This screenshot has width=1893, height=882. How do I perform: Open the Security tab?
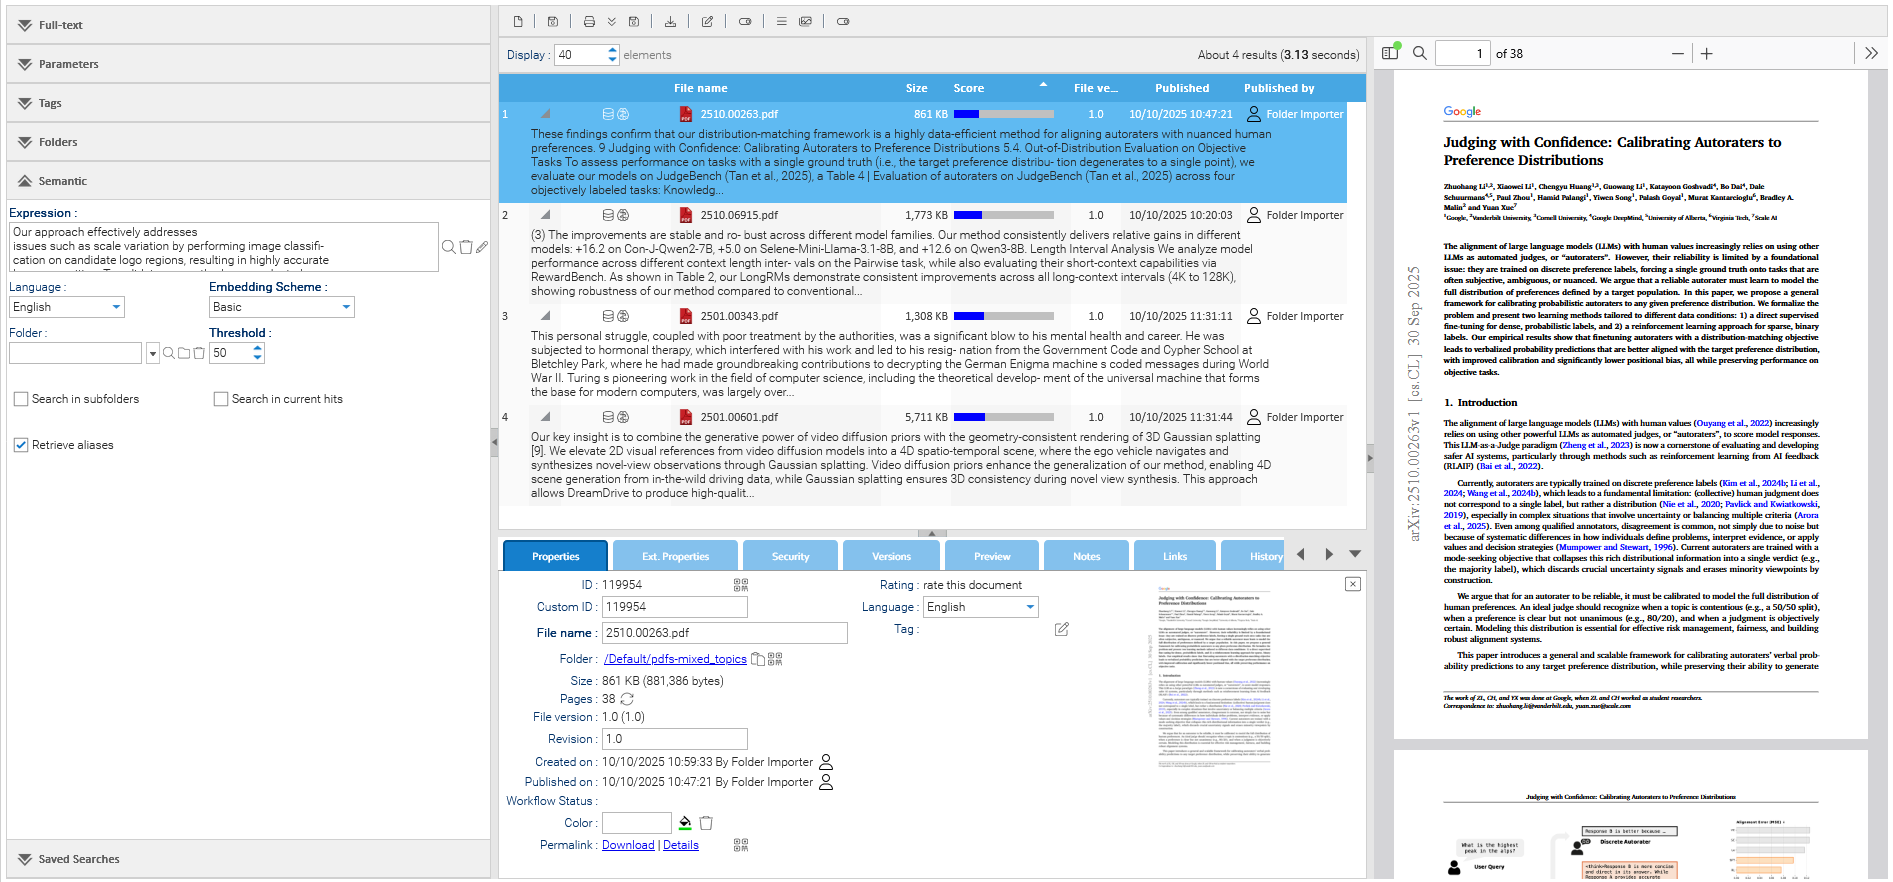point(790,556)
